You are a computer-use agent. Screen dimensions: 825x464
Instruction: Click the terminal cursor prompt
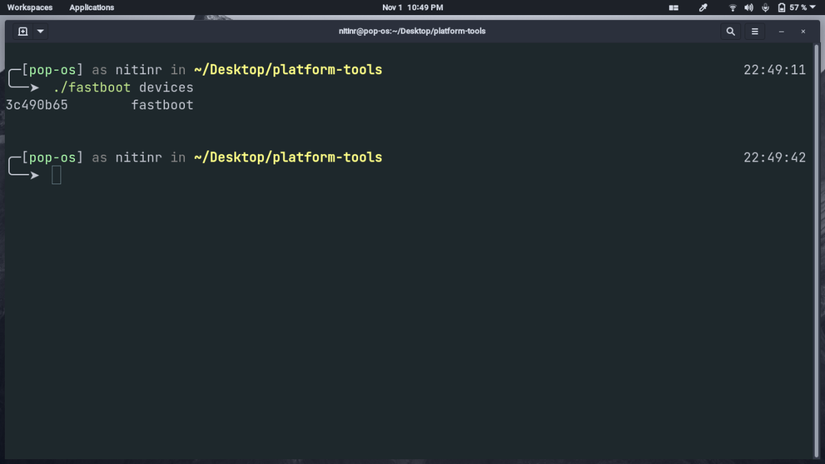click(x=56, y=175)
